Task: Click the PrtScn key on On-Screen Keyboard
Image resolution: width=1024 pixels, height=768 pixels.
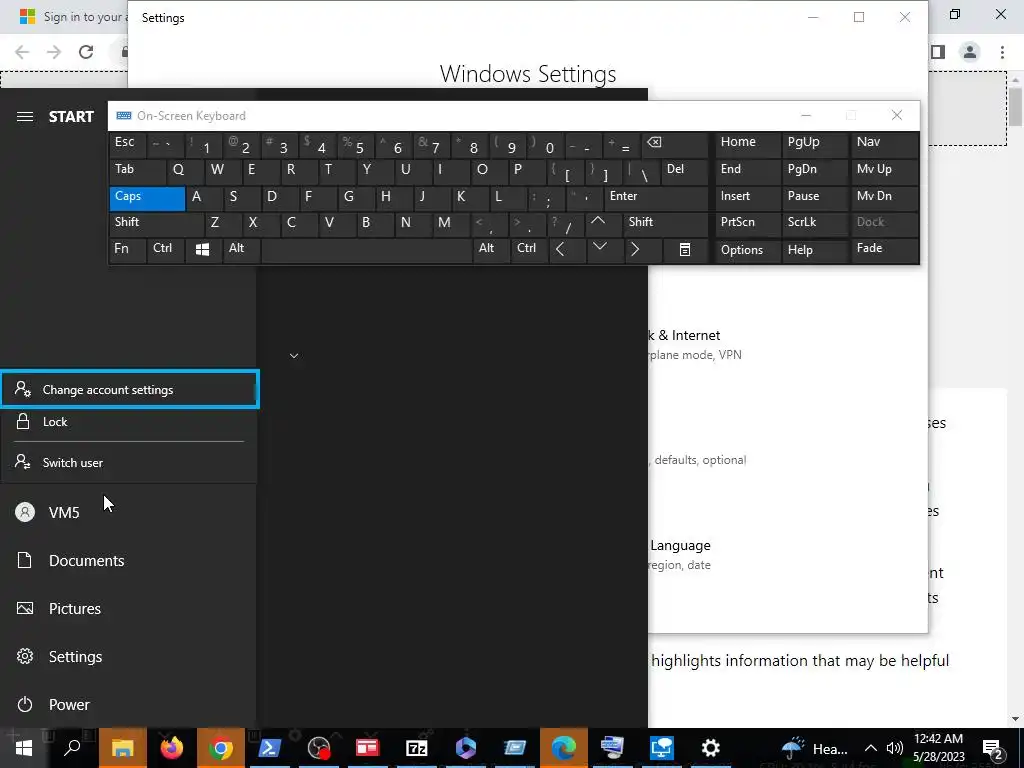Action: [747, 224]
